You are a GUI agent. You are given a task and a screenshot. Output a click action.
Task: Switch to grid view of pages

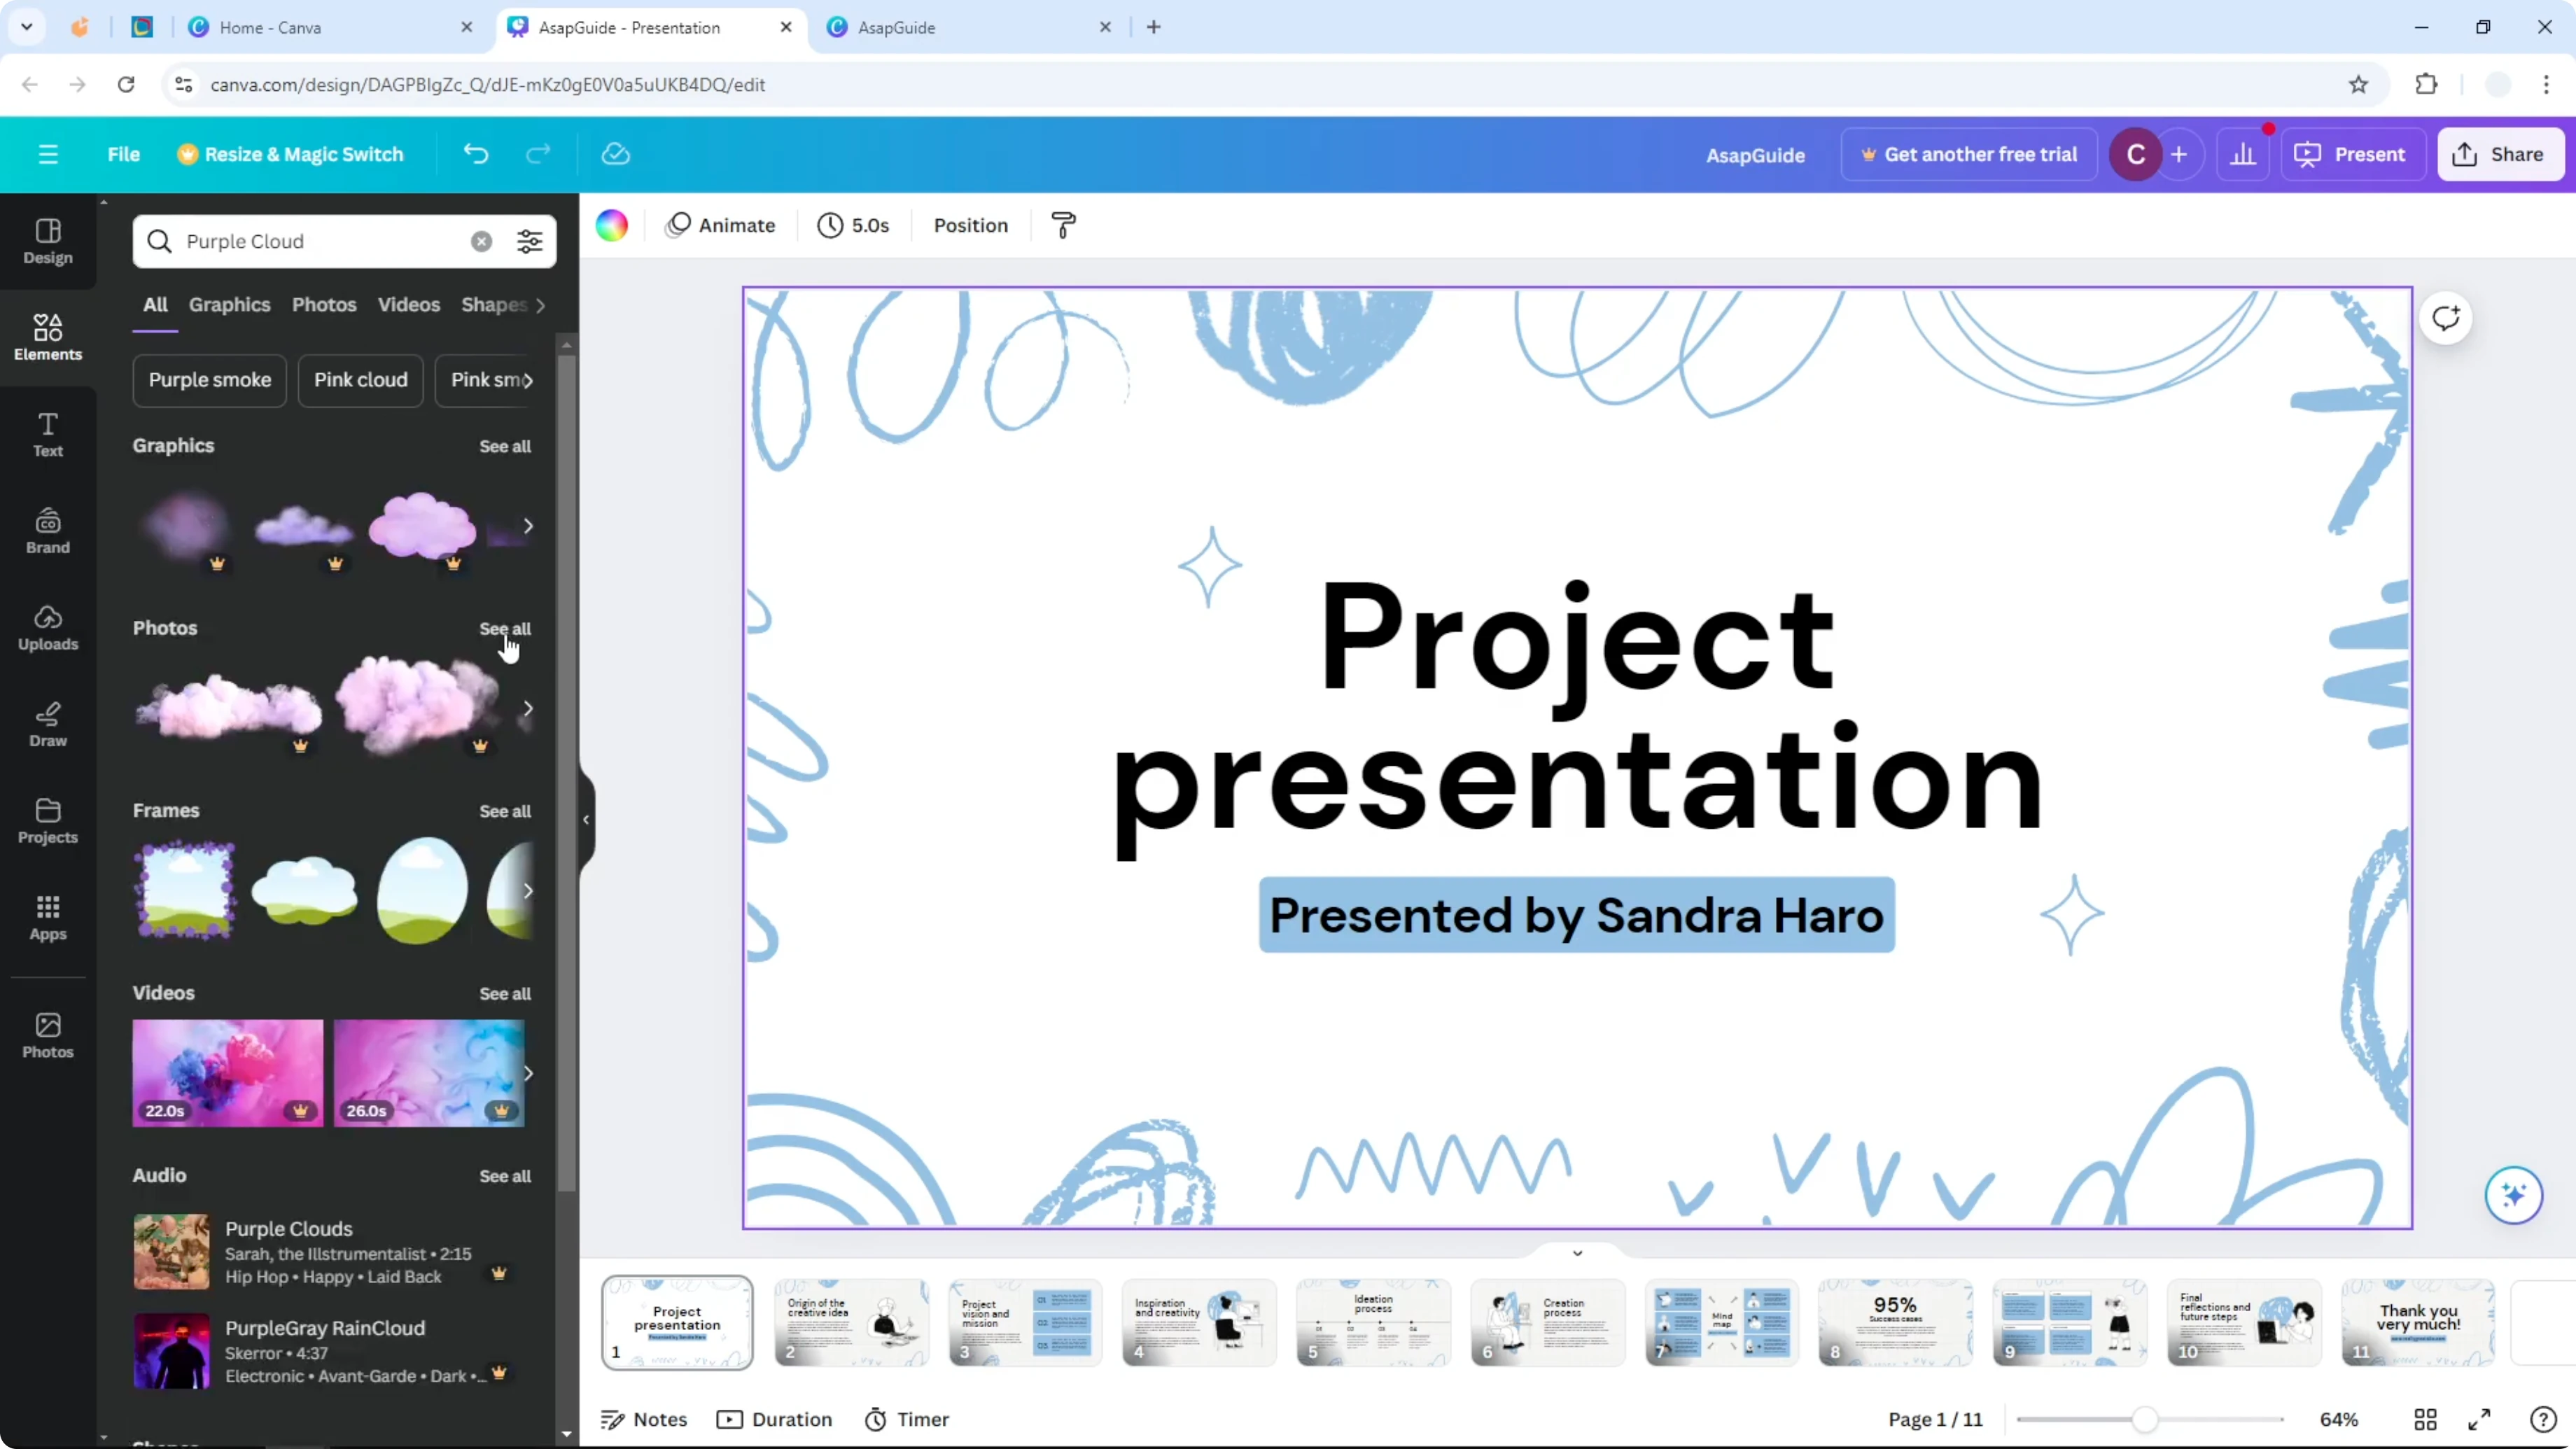pos(2425,1419)
